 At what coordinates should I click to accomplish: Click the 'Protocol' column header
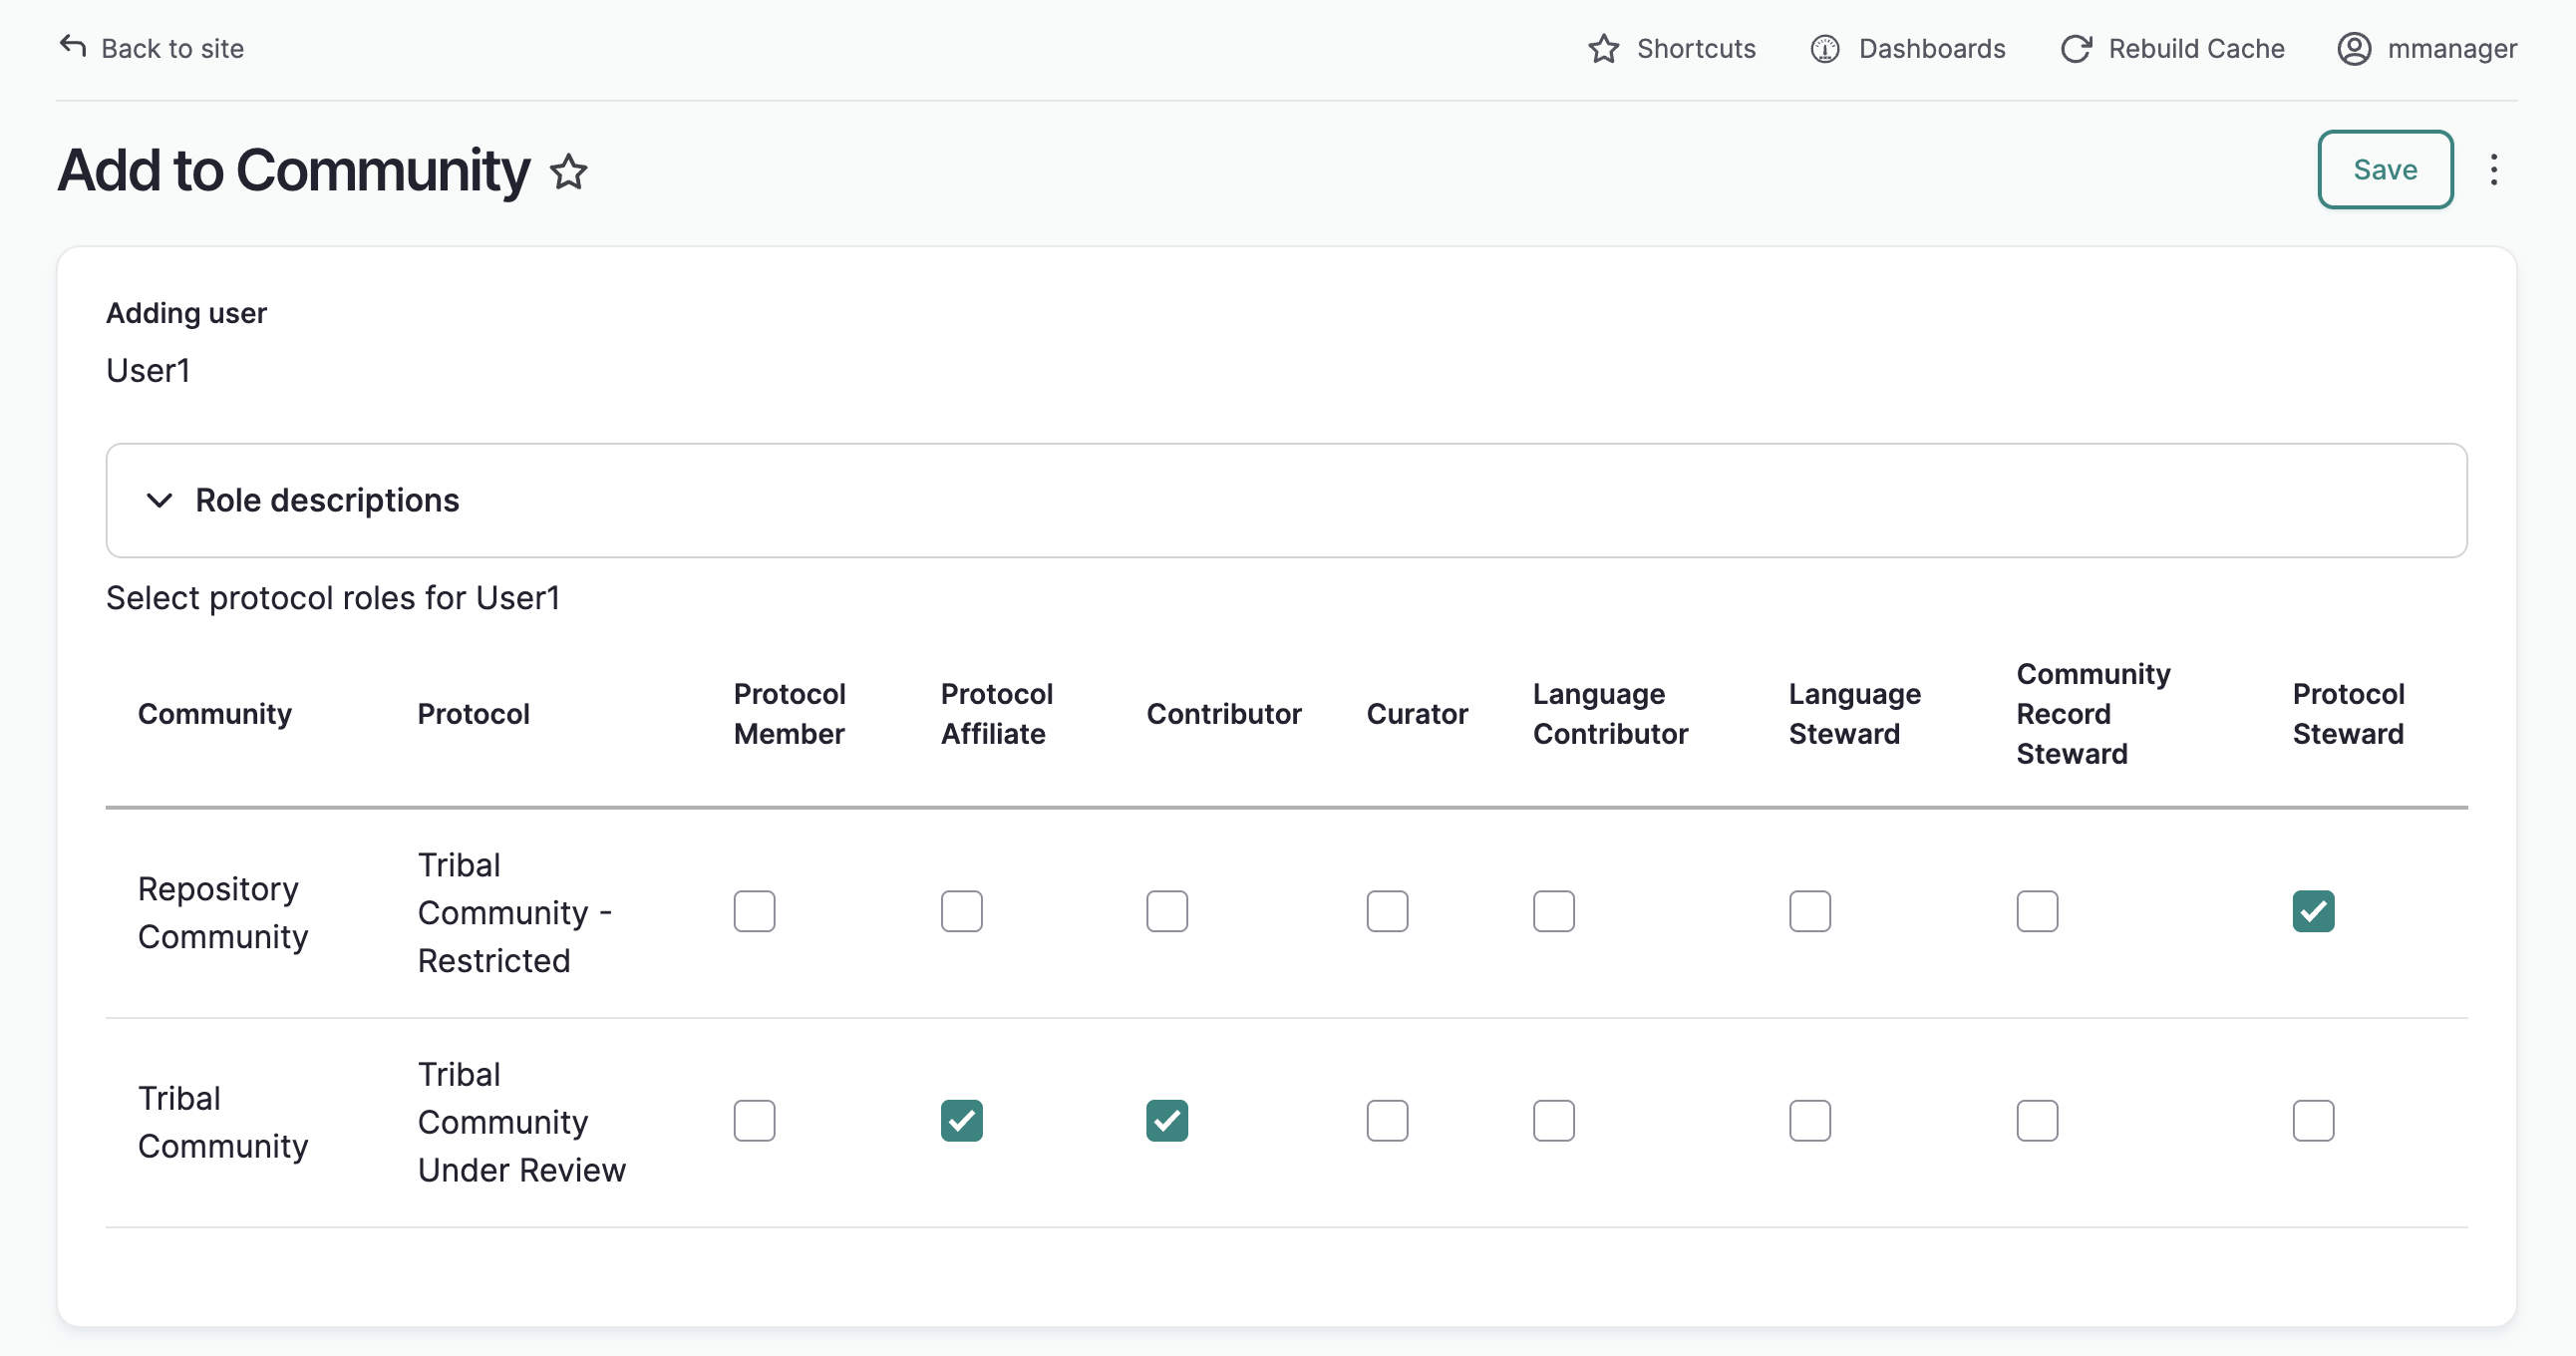click(473, 714)
